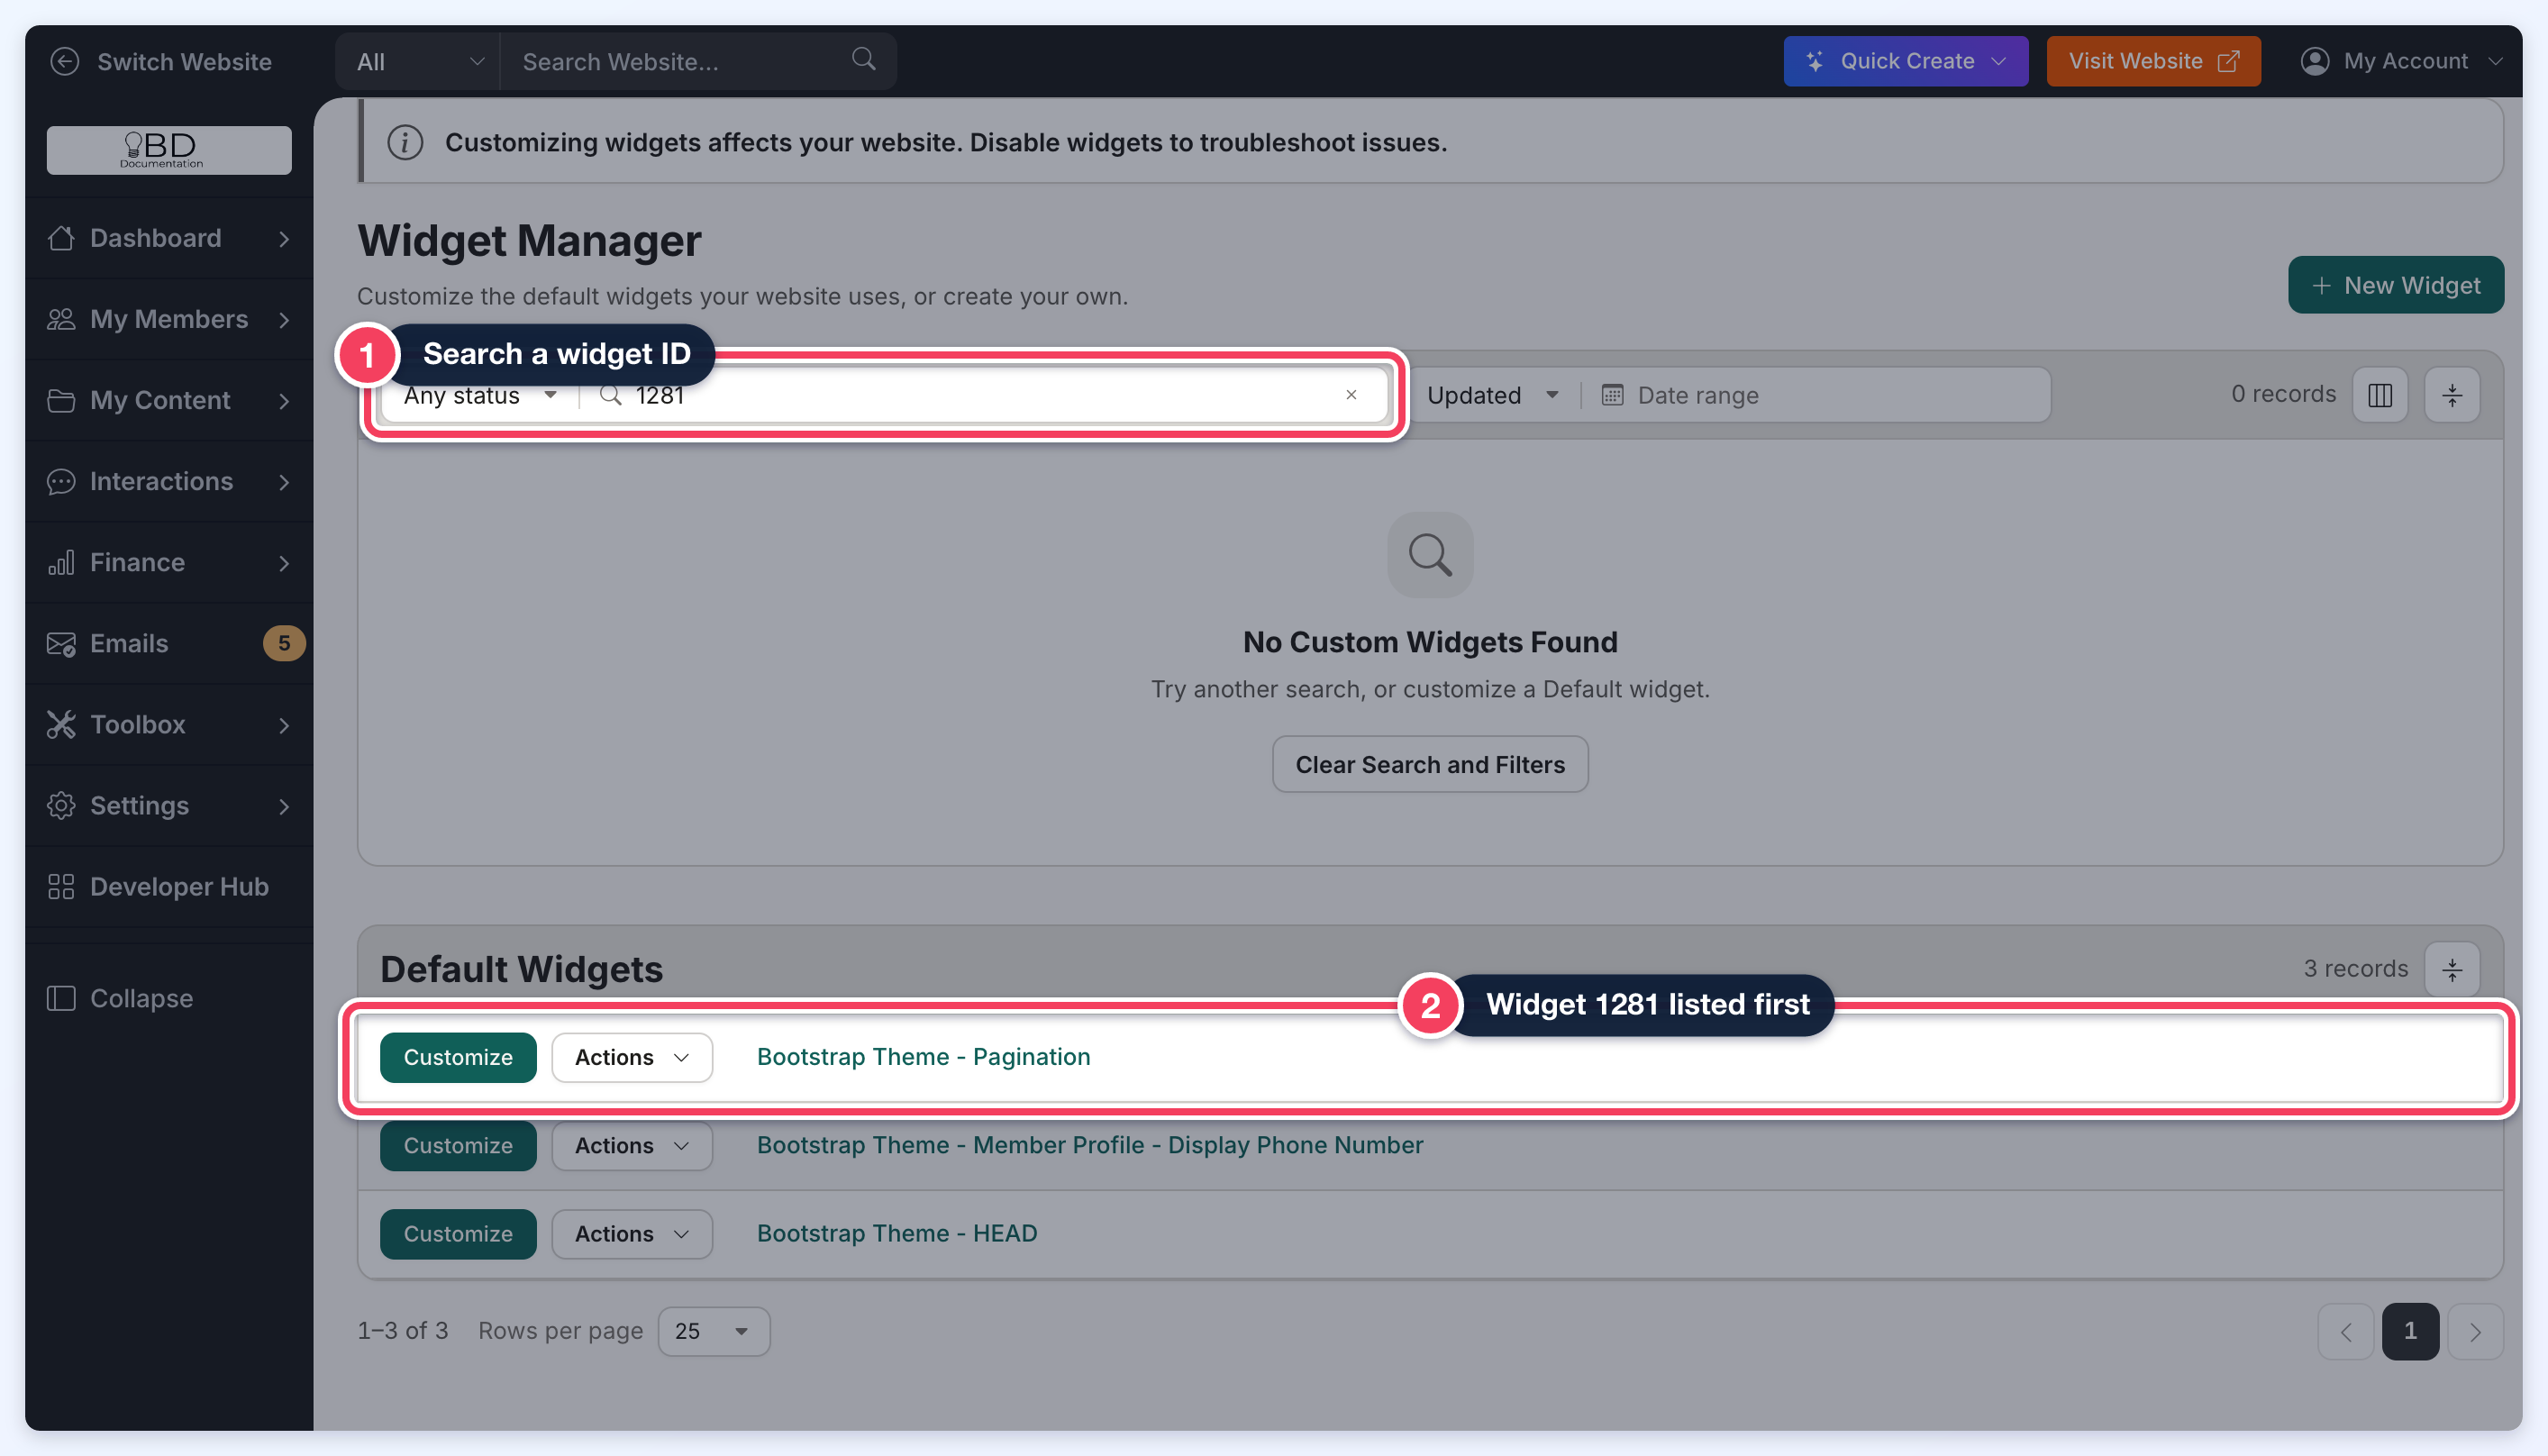The width and height of the screenshot is (2548, 1456).
Task: Click the Toolbox tools icon
Action: [x=61, y=724]
